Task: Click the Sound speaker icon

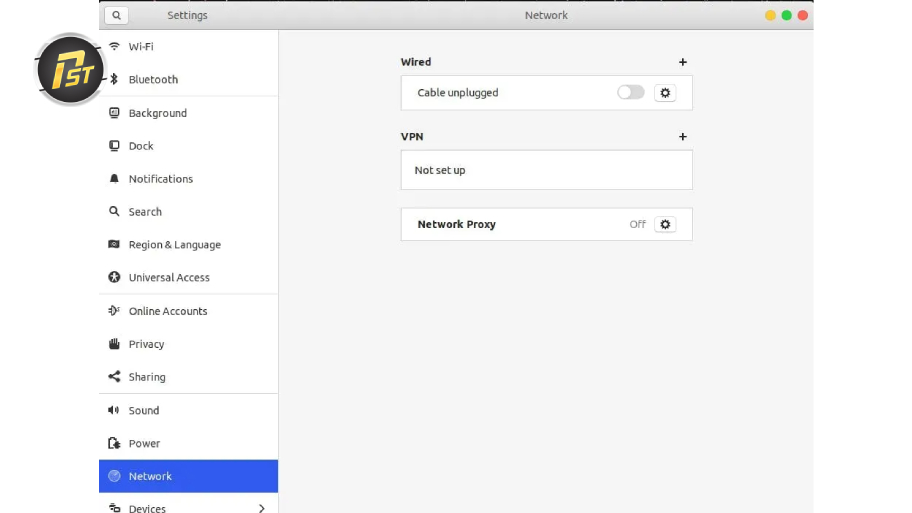Action: pyautogui.click(x=114, y=410)
